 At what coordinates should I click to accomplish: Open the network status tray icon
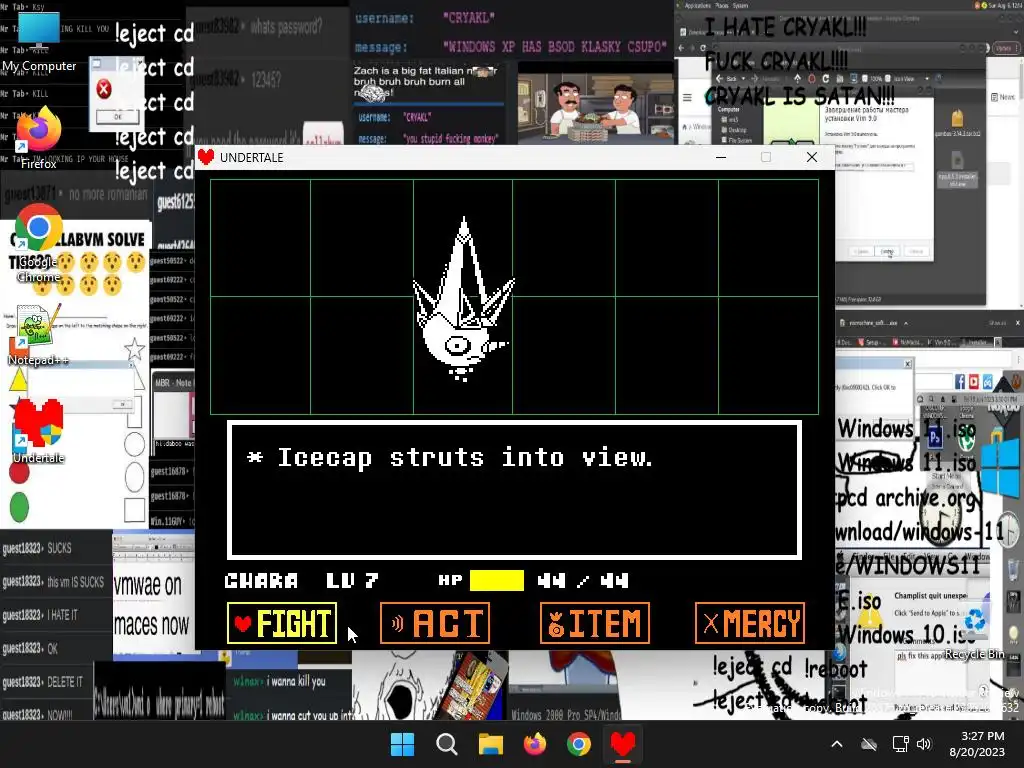point(901,744)
